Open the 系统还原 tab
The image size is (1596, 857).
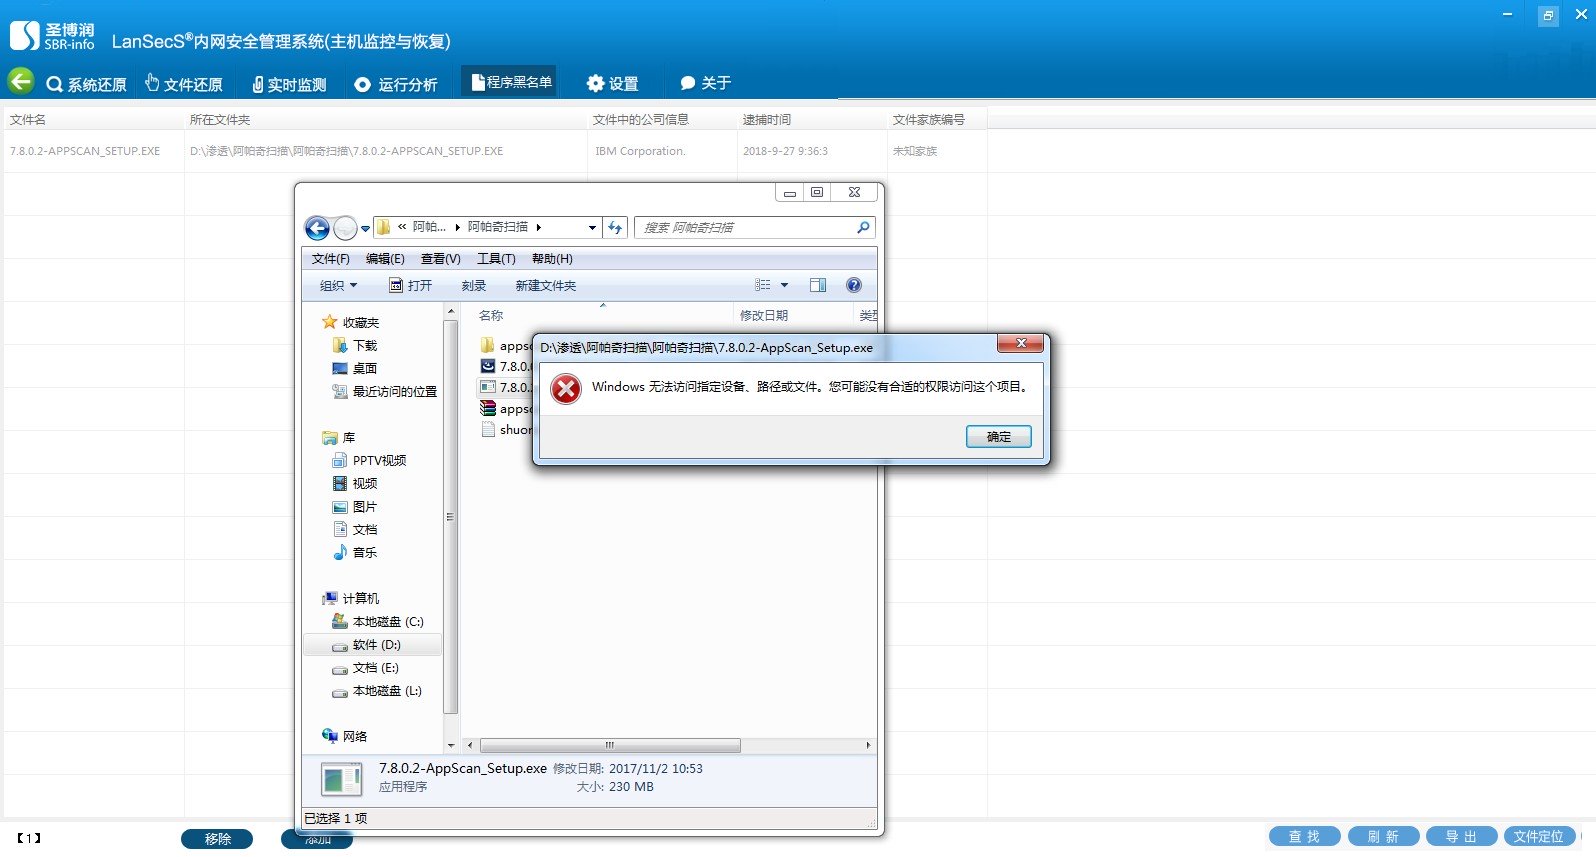(86, 84)
